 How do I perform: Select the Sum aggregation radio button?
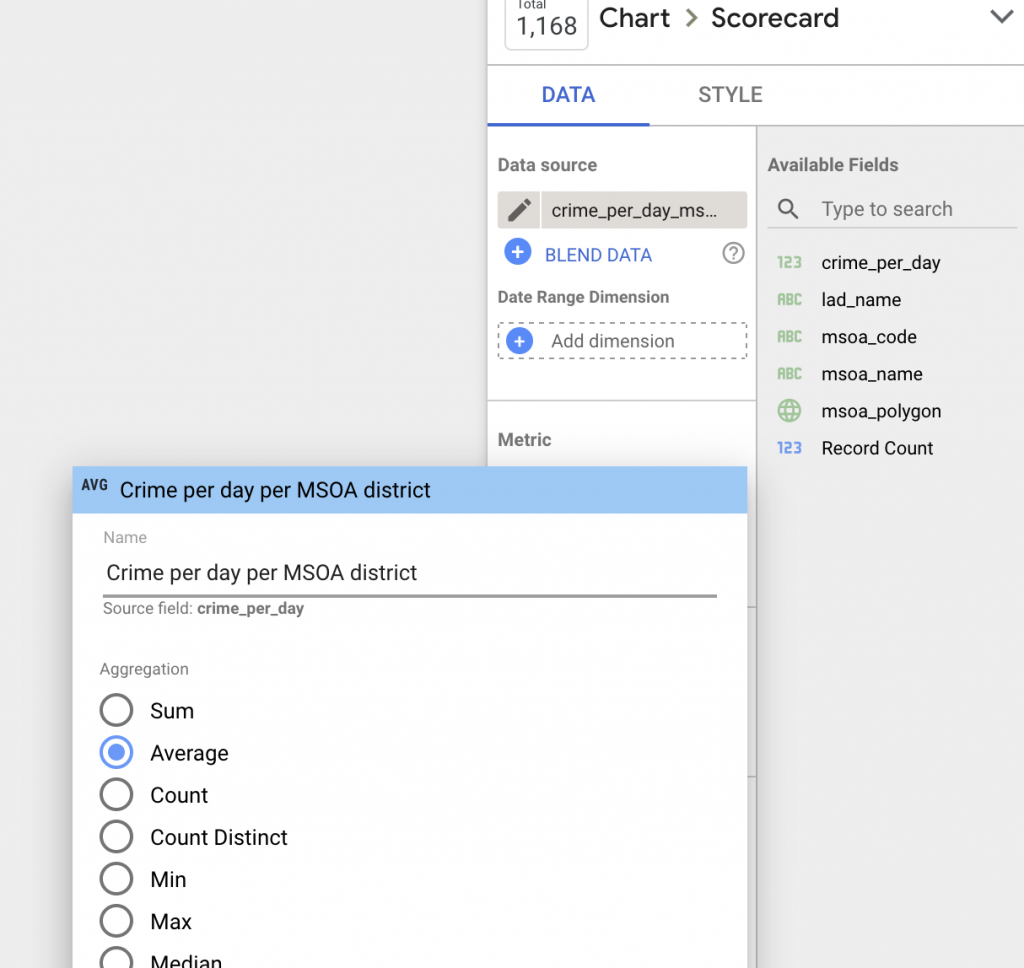click(116, 711)
